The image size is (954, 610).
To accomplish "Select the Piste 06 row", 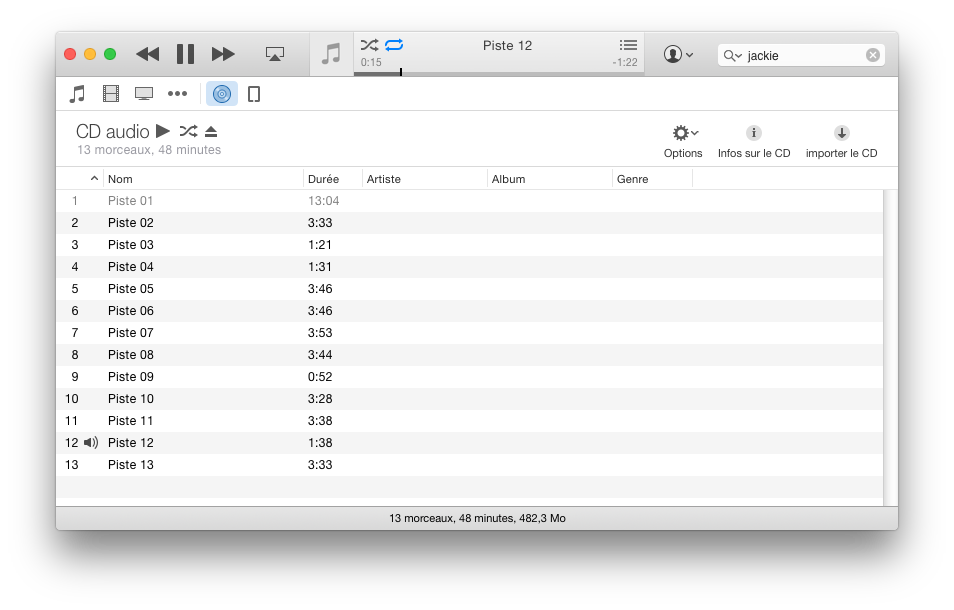I will pyautogui.click(x=469, y=311).
